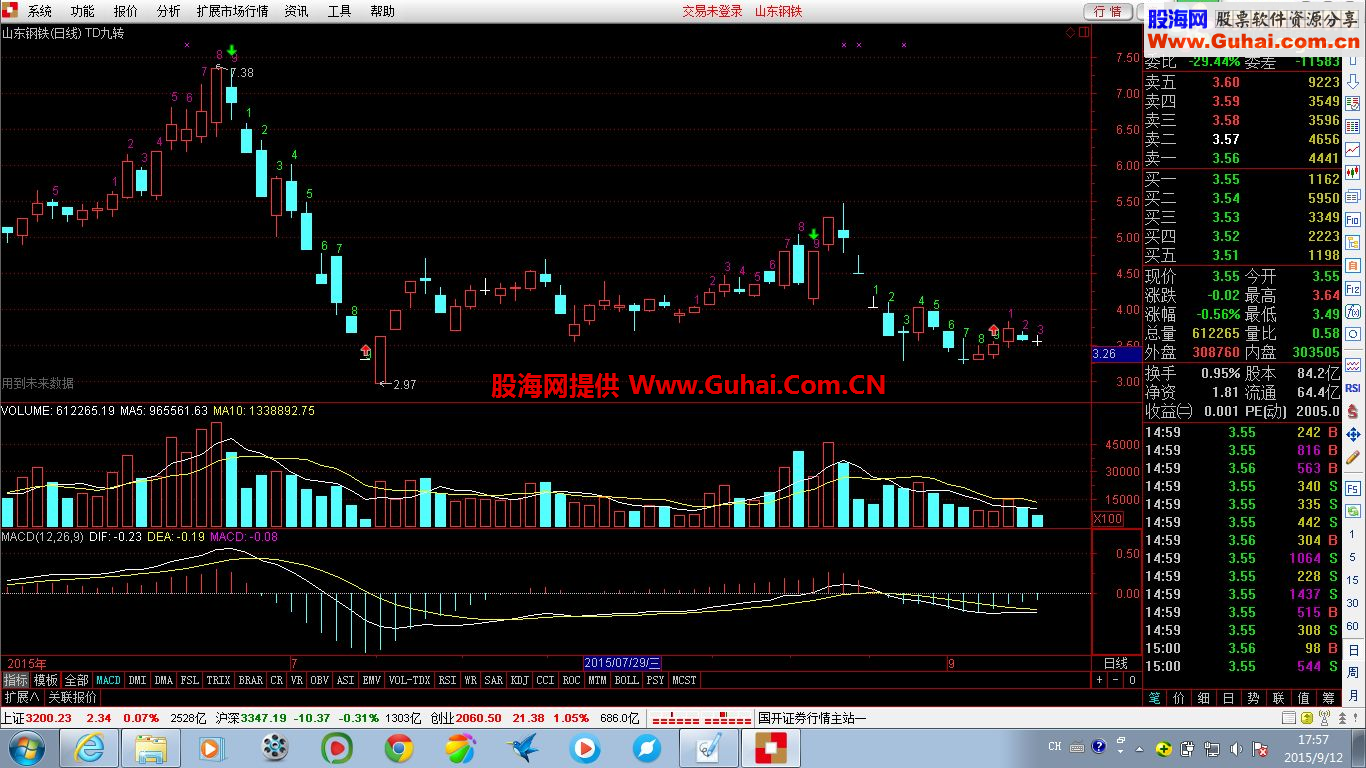The width and height of the screenshot is (1366, 768).
Task: Click the Windows Start orb
Action: (x=25, y=748)
